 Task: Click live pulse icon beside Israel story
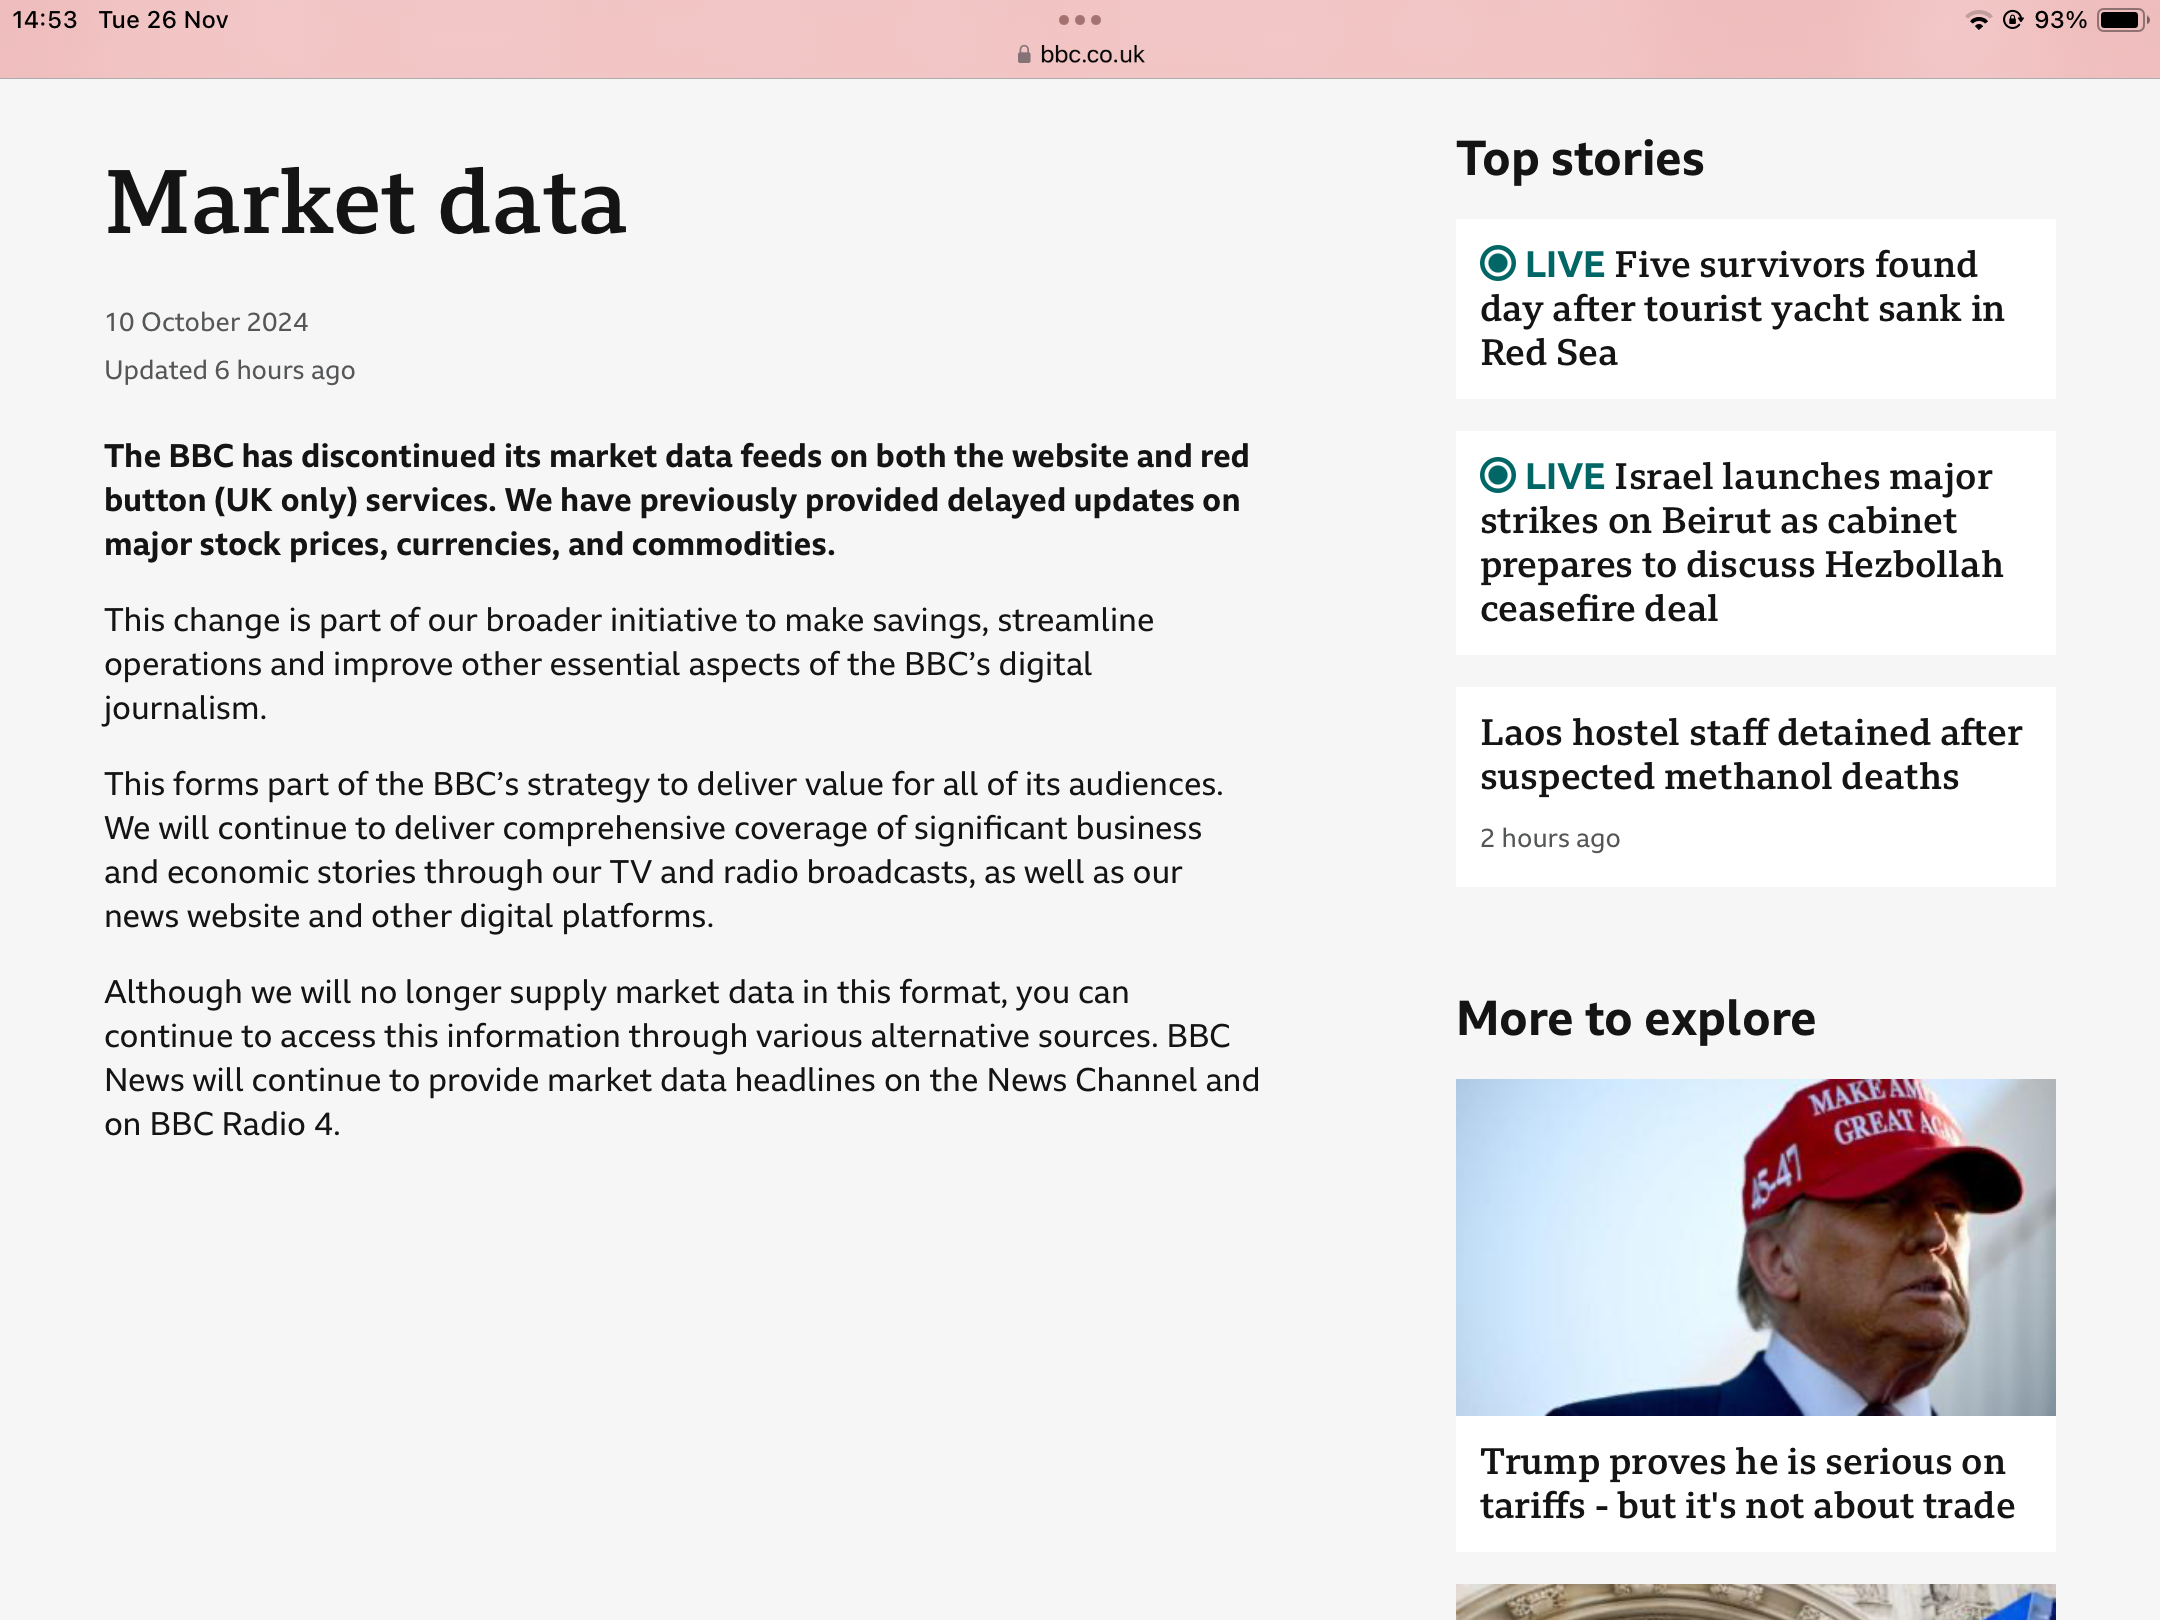coord(1497,476)
